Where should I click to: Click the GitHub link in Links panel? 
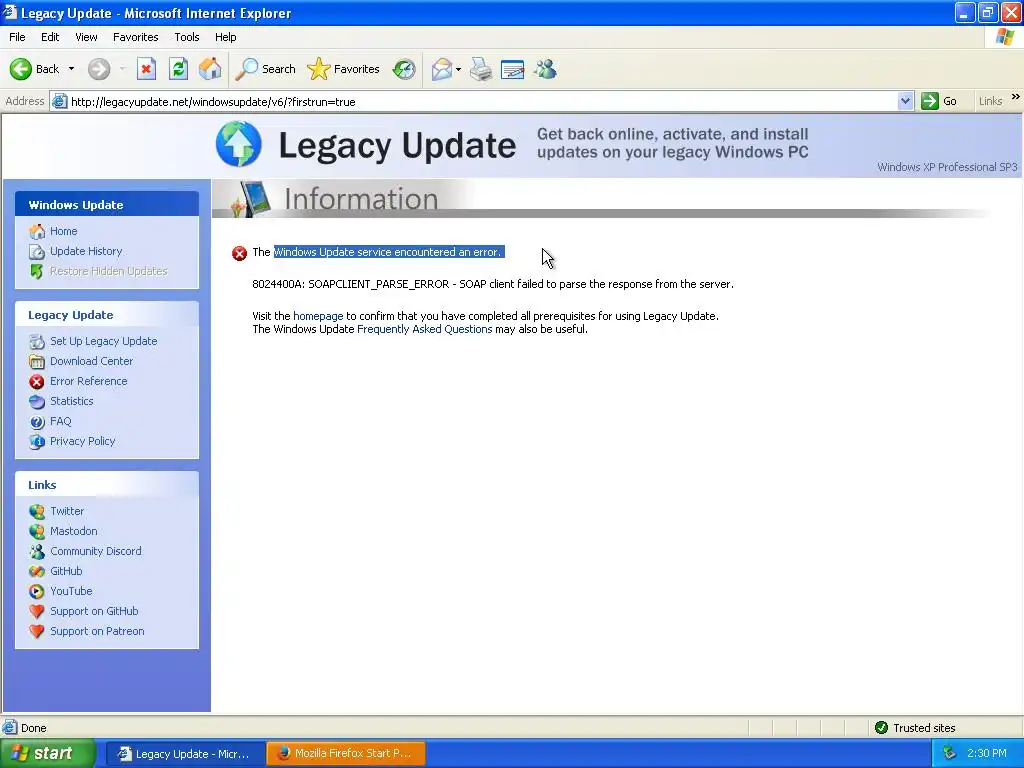(x=66, y=571)
